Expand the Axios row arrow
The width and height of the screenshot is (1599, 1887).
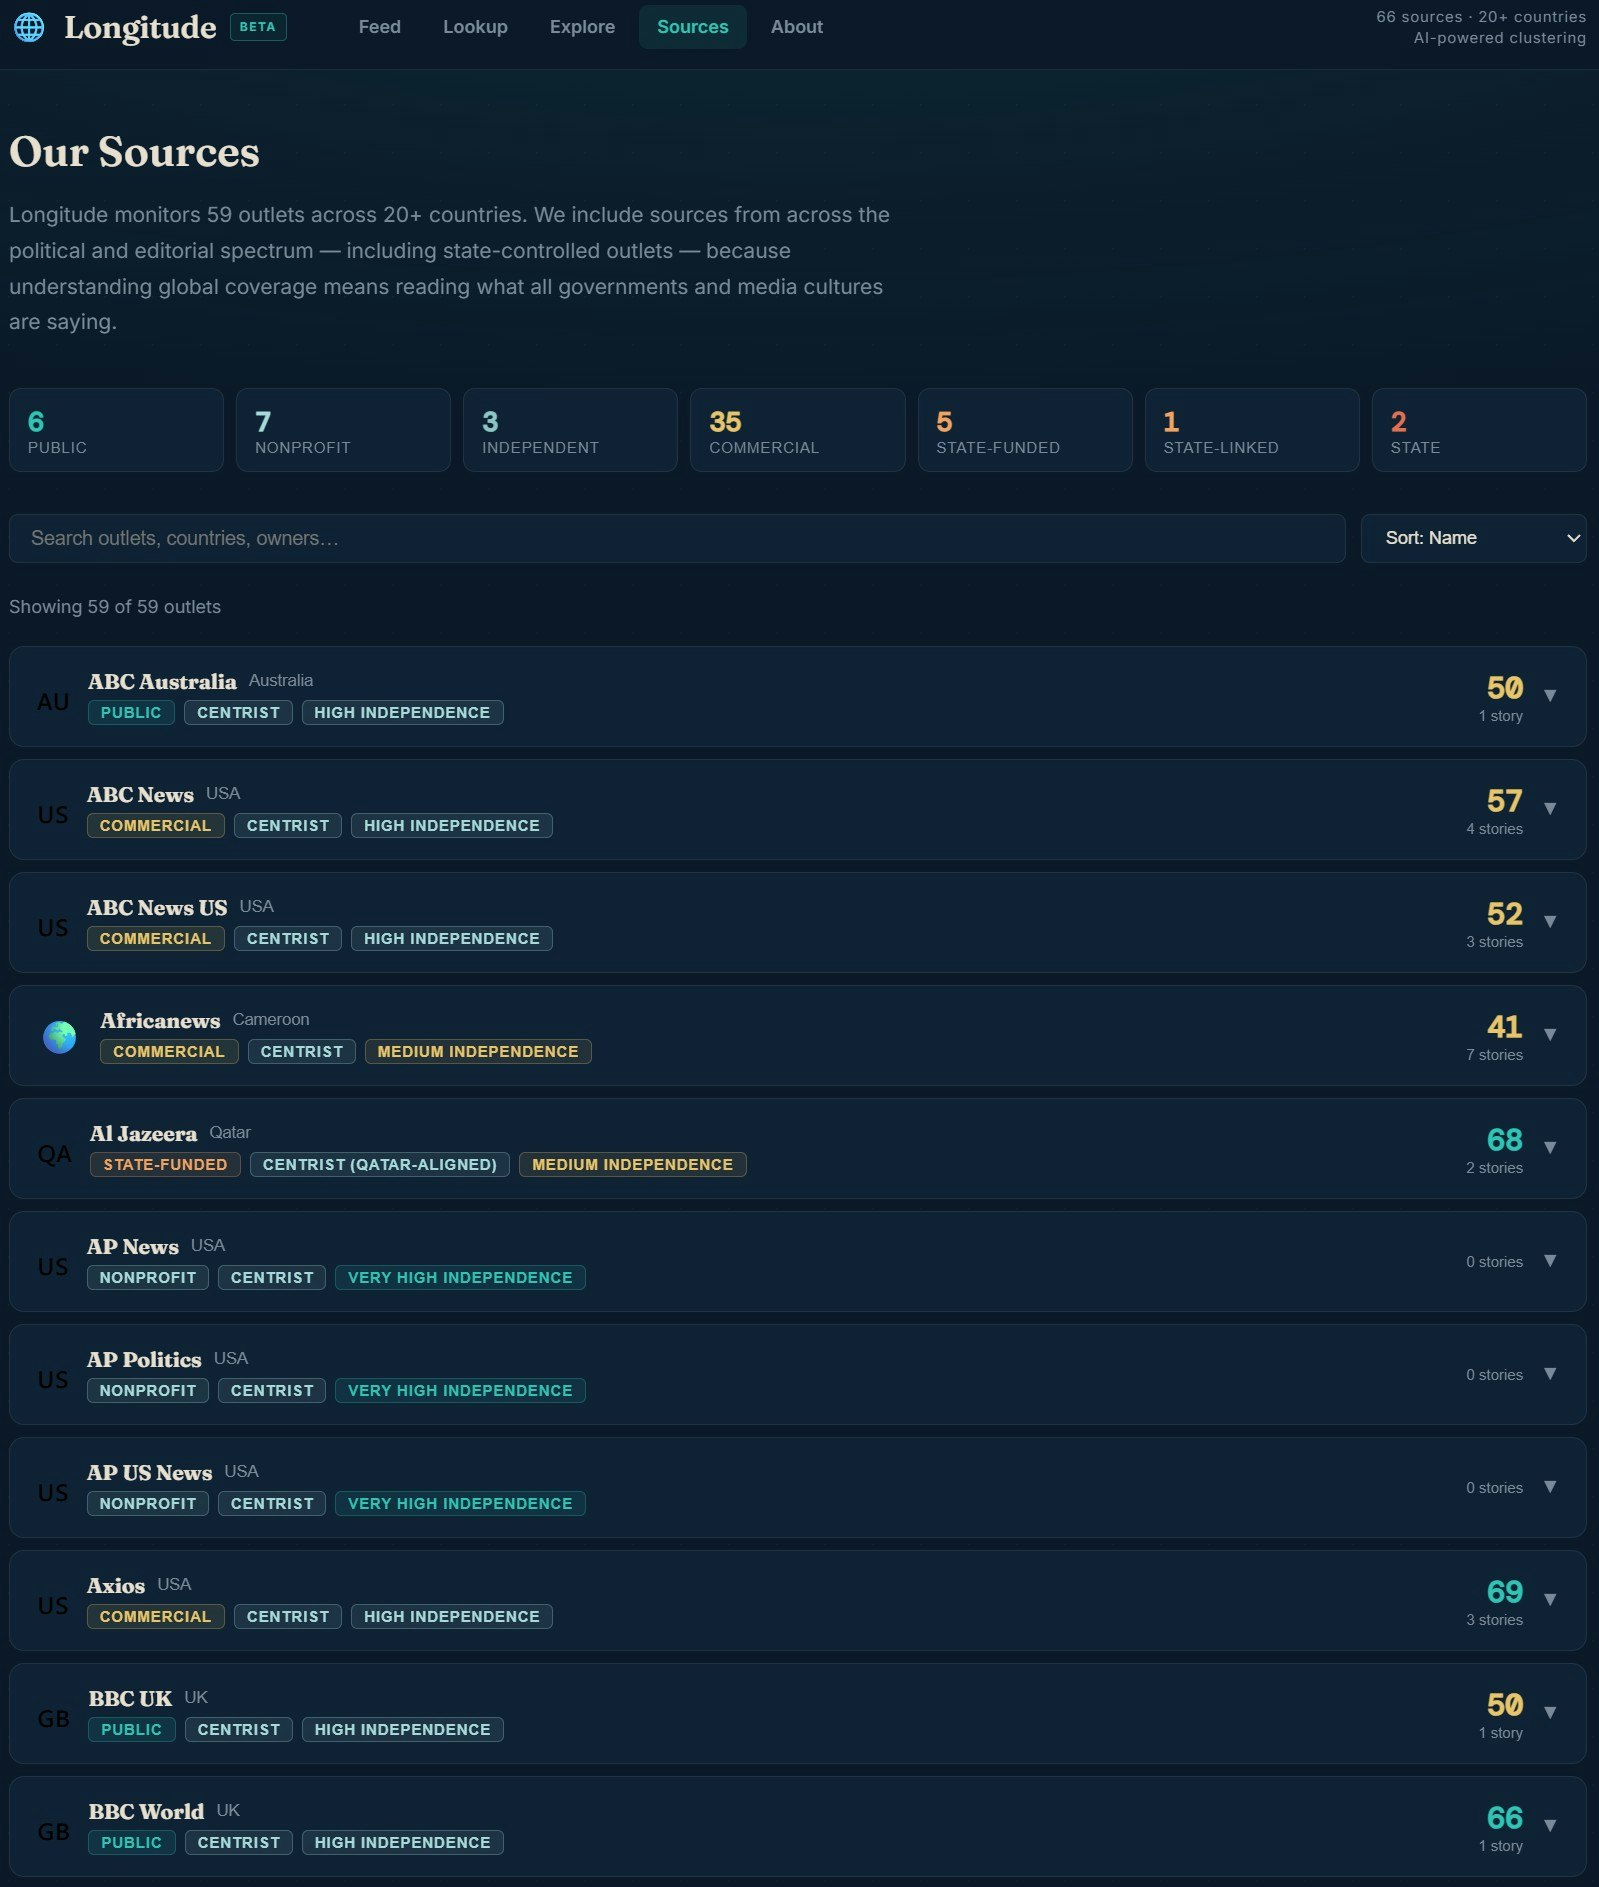(1550, 1599)
